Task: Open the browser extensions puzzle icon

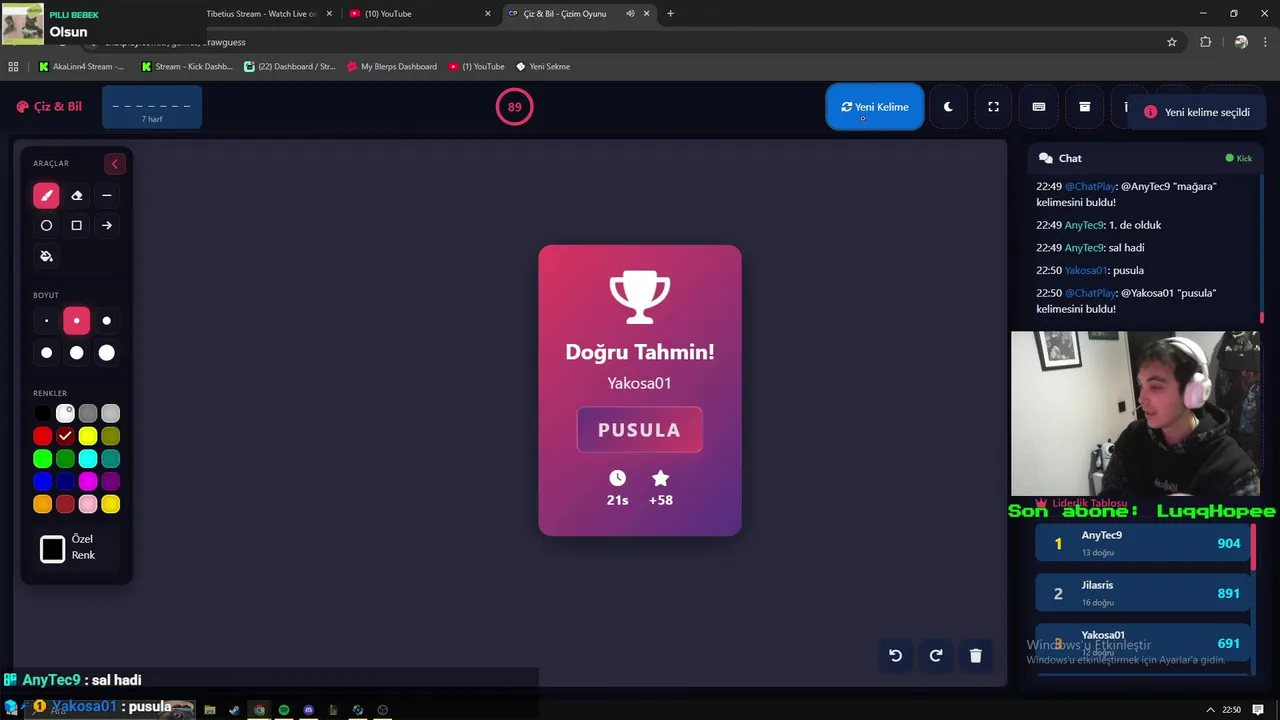Action: tap(1205, 42)
